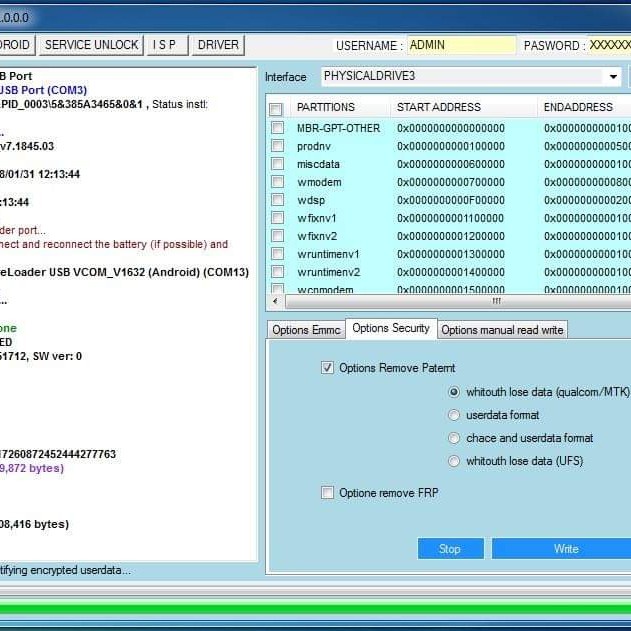Toggle the select-all partitions header checkbox

pyautogui.click(x=276, y=108)
